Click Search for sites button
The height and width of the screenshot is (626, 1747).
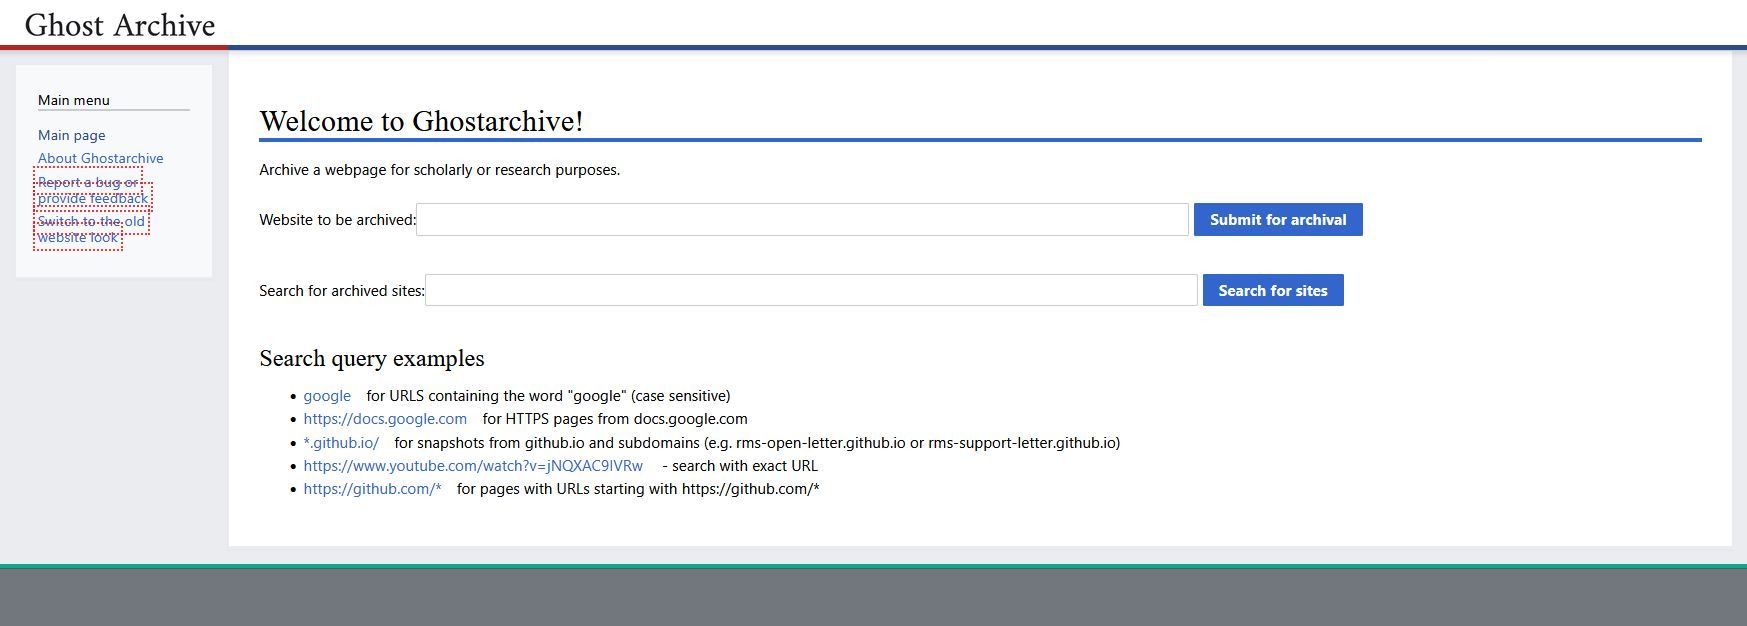pos(1273,291)
